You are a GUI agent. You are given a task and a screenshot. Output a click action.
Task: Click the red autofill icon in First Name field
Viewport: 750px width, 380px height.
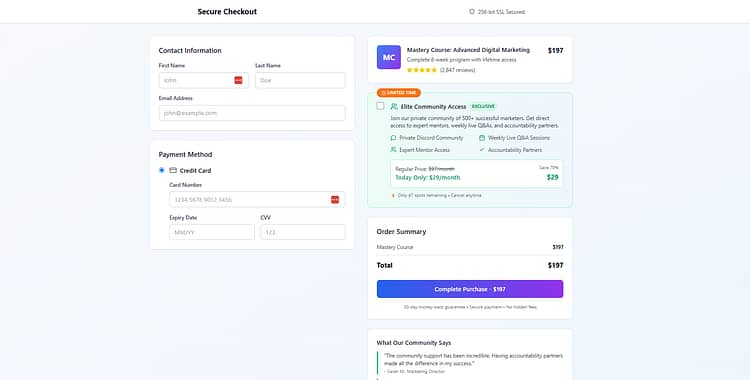pos(238,80)
